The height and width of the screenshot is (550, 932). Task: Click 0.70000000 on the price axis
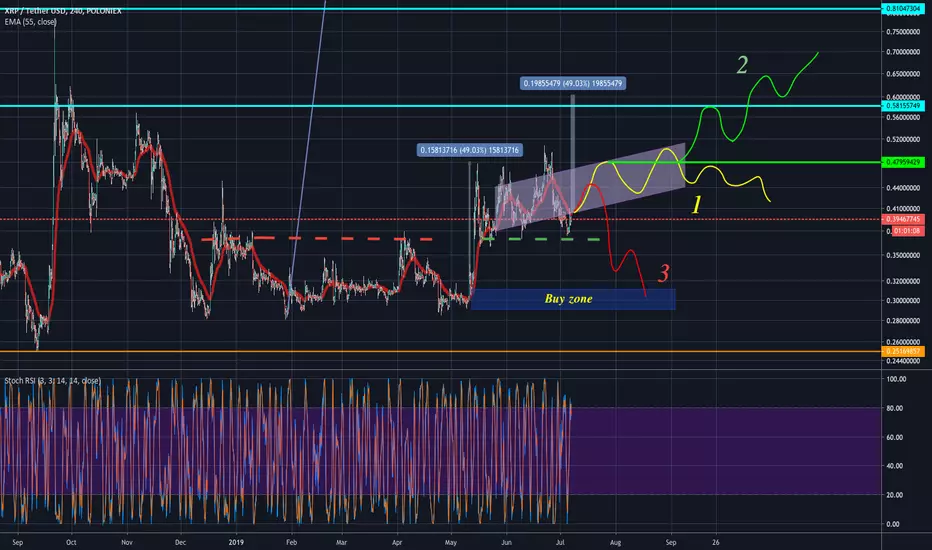903,52
